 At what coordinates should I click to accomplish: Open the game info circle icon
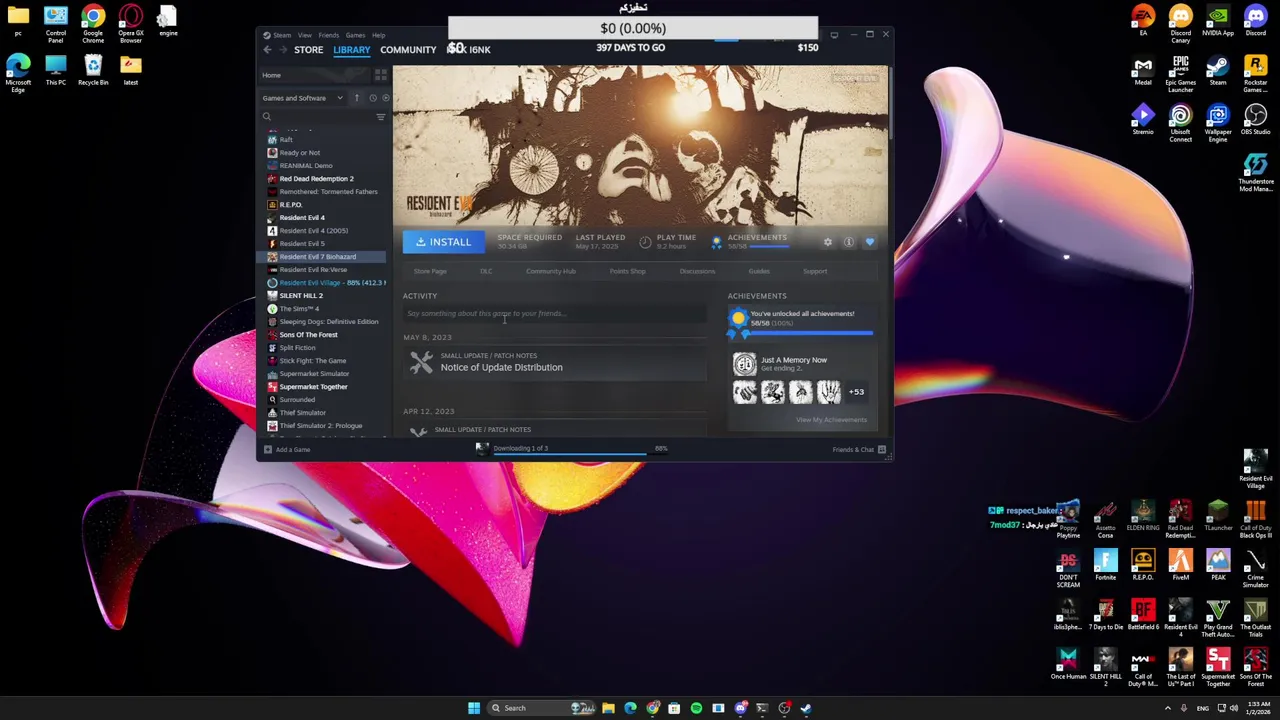[848, 242]
